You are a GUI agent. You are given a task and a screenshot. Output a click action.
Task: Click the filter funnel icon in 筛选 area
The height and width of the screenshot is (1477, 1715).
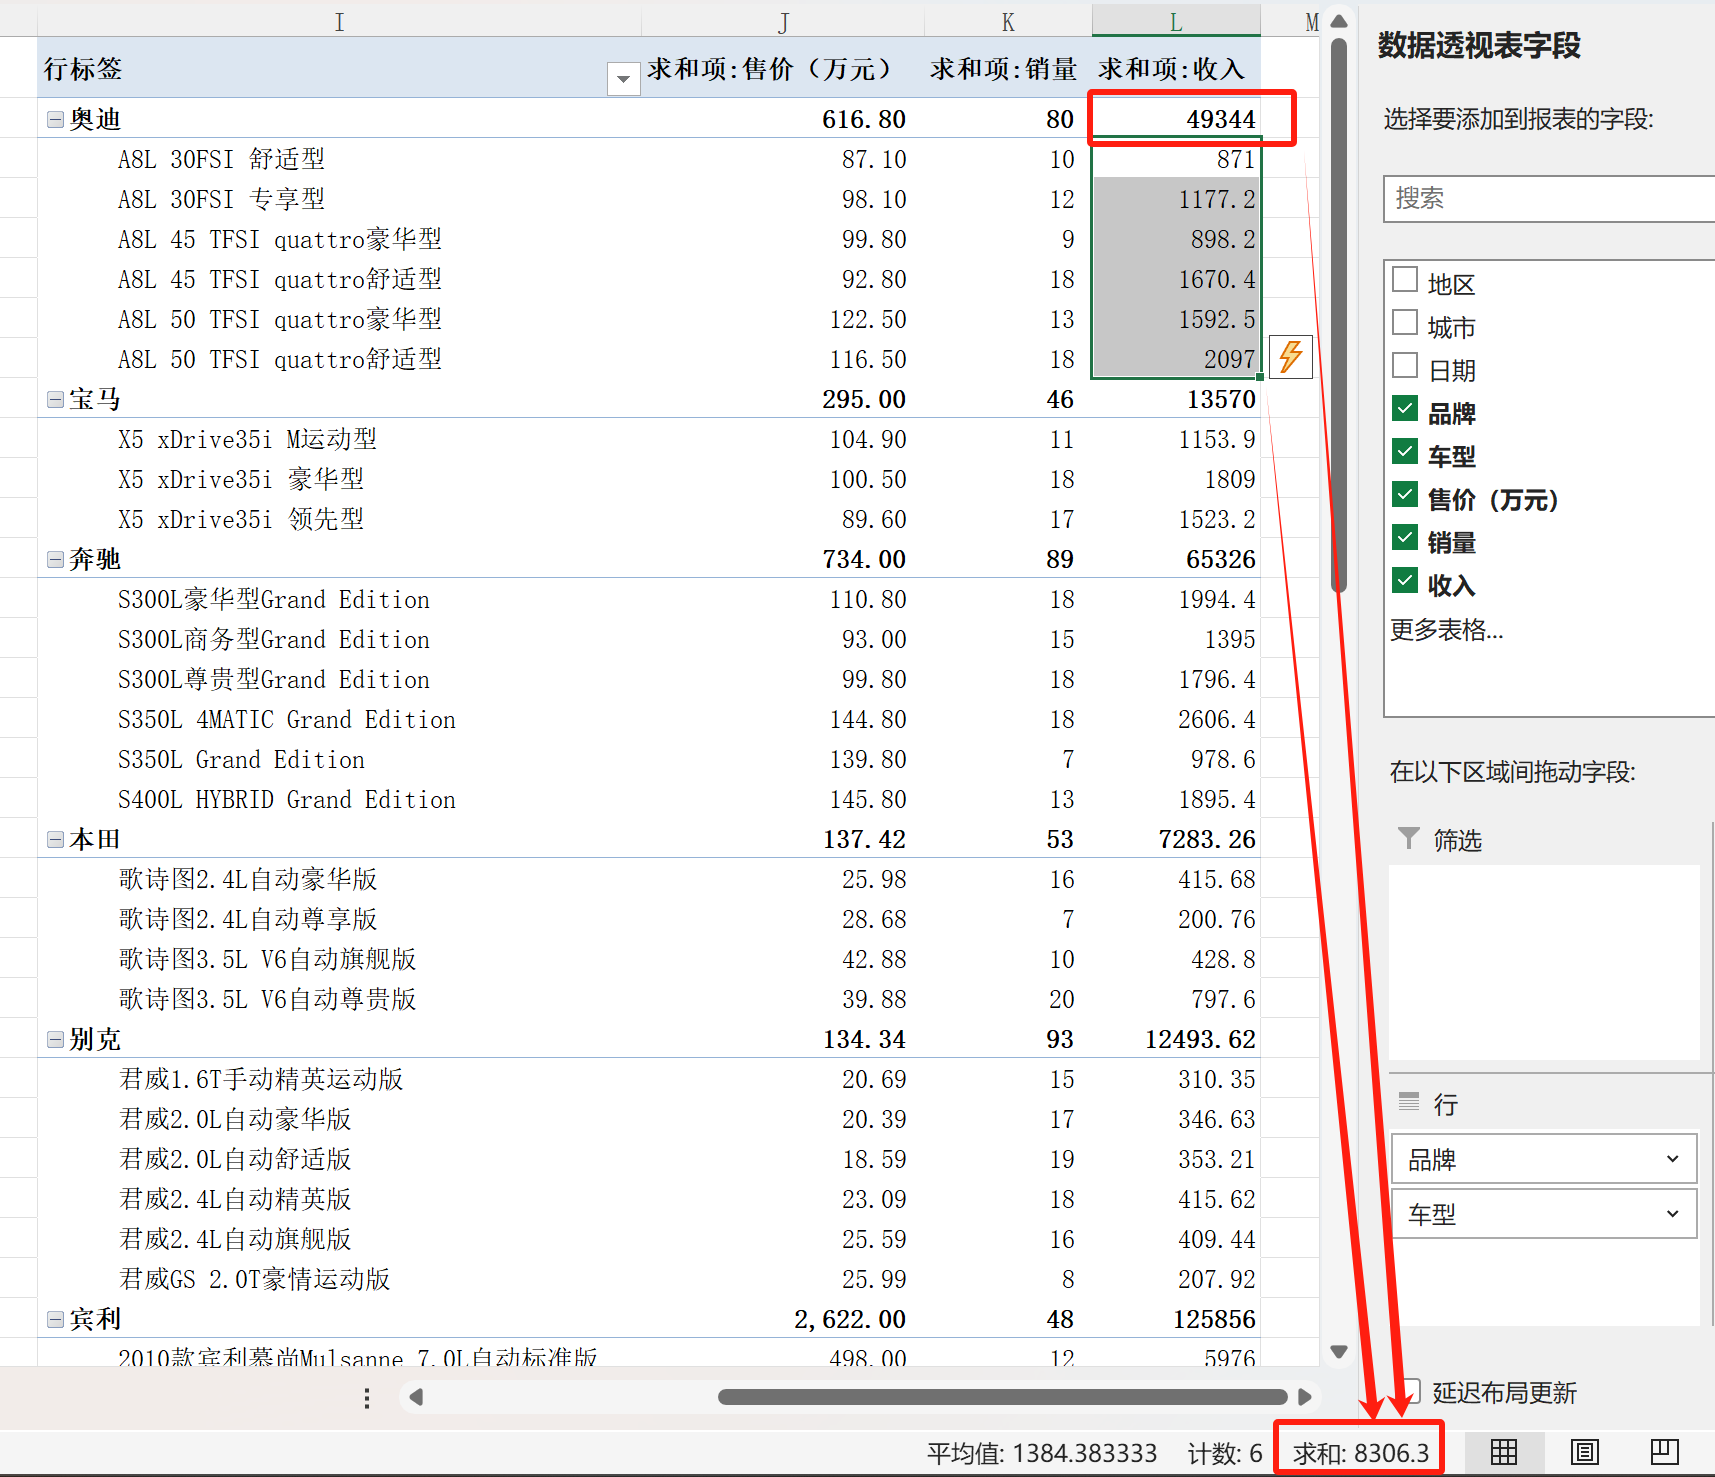[1408, 838]
